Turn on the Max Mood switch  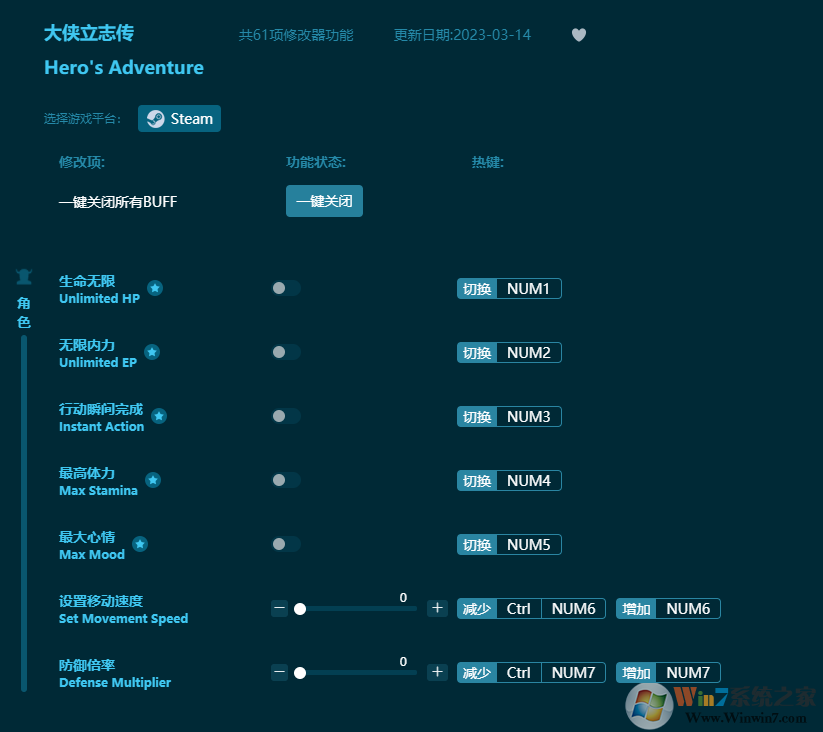pyautogui.click(x=285, y=544)
